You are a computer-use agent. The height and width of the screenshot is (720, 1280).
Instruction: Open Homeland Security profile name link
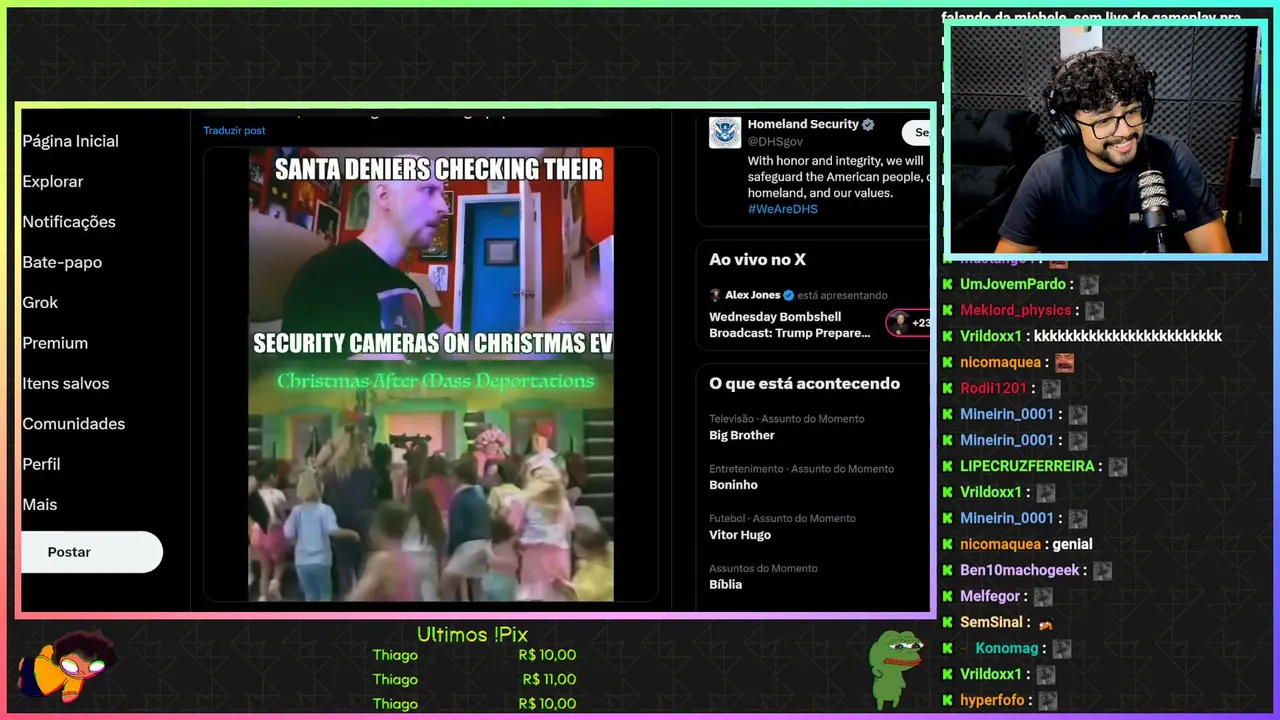[x=803, y=124]
